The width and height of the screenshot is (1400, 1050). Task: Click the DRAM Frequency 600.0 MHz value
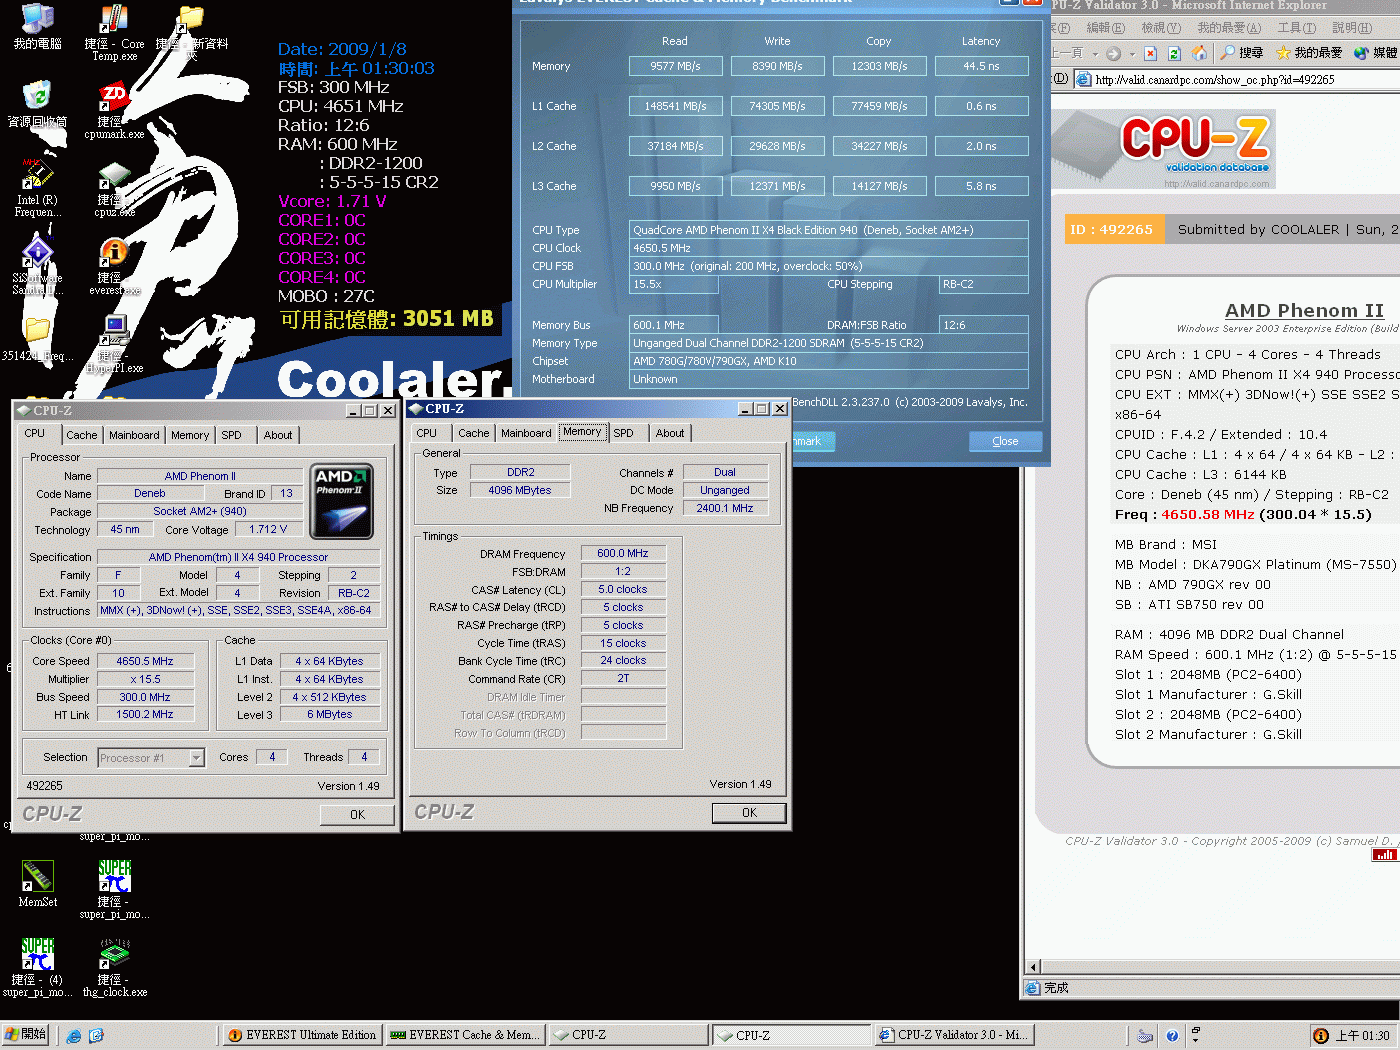623,553
